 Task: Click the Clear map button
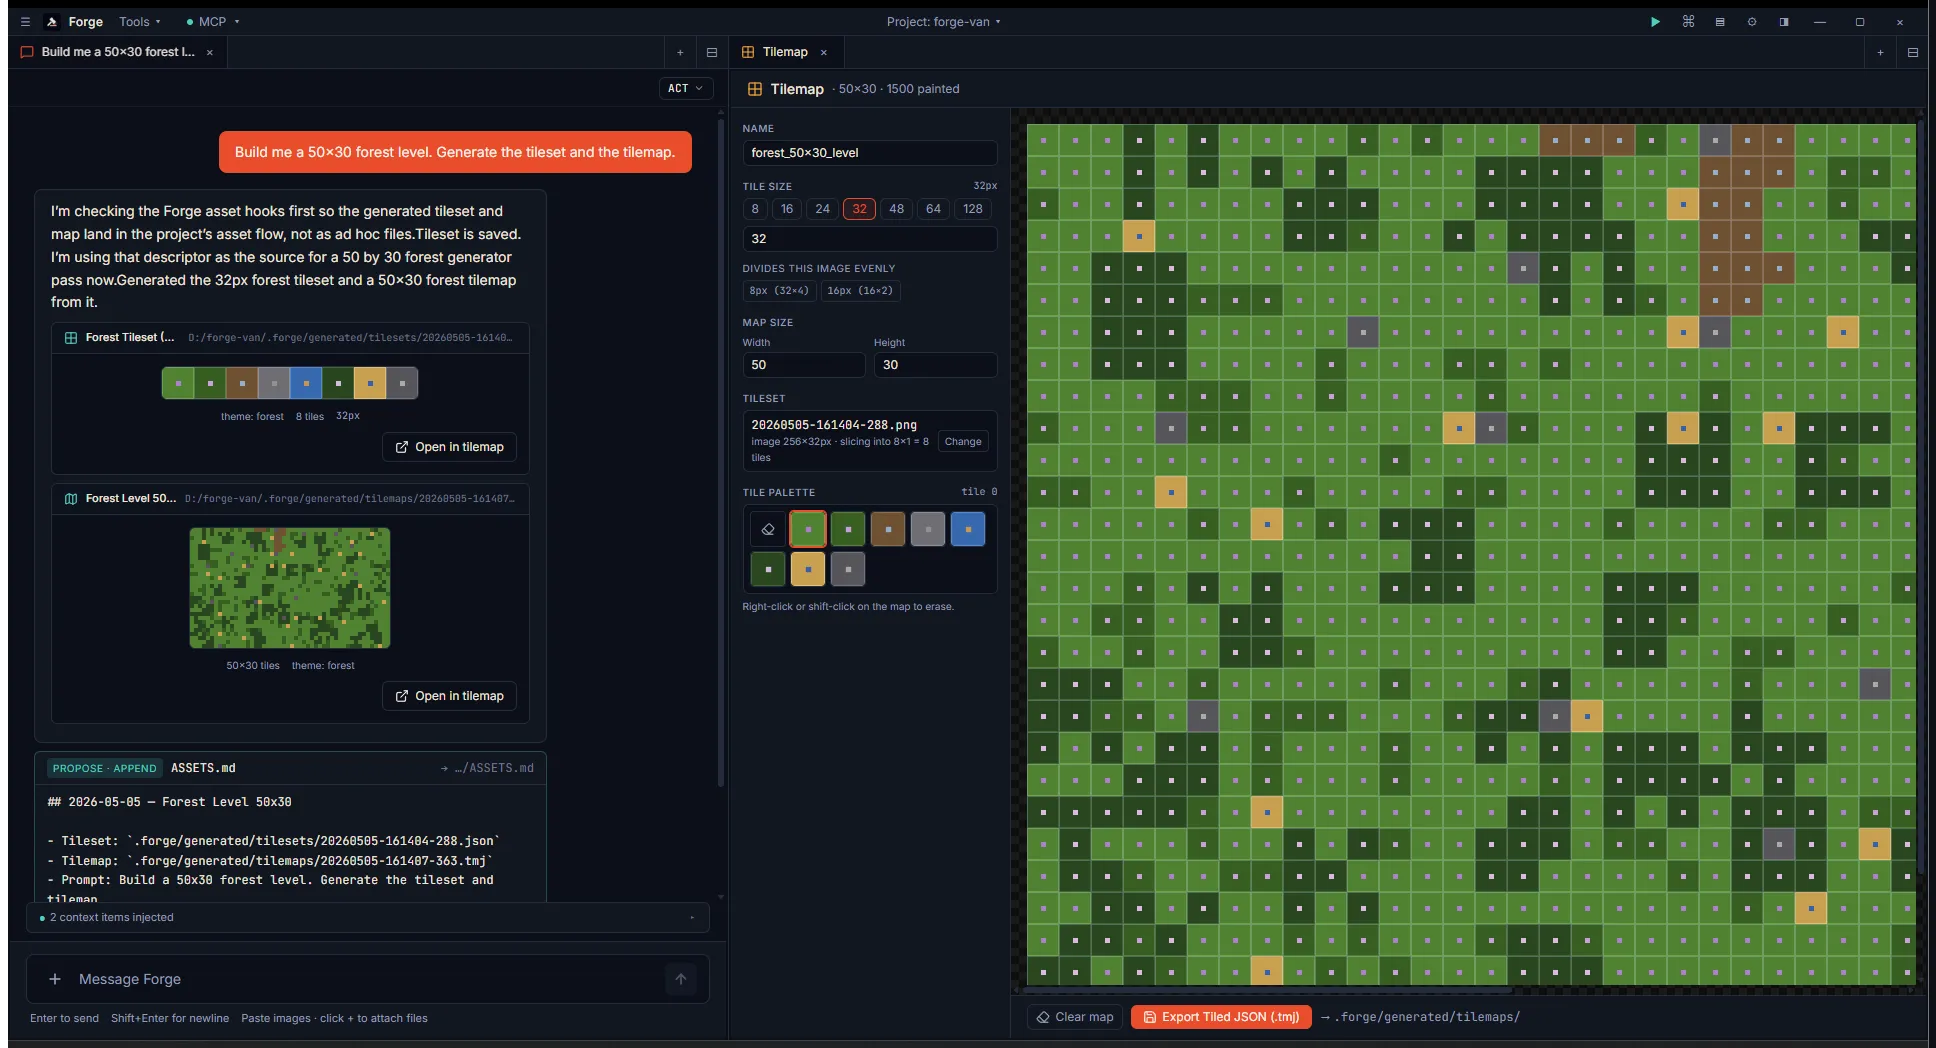coord(1075,1017)
